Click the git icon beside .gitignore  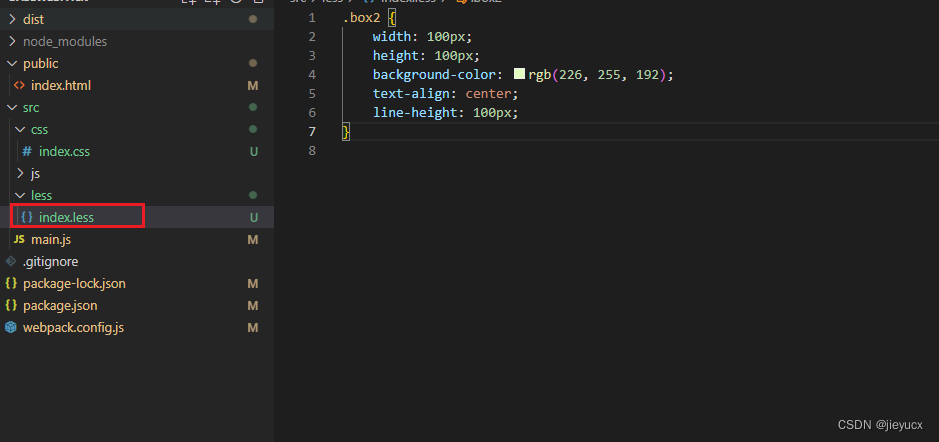11,262
